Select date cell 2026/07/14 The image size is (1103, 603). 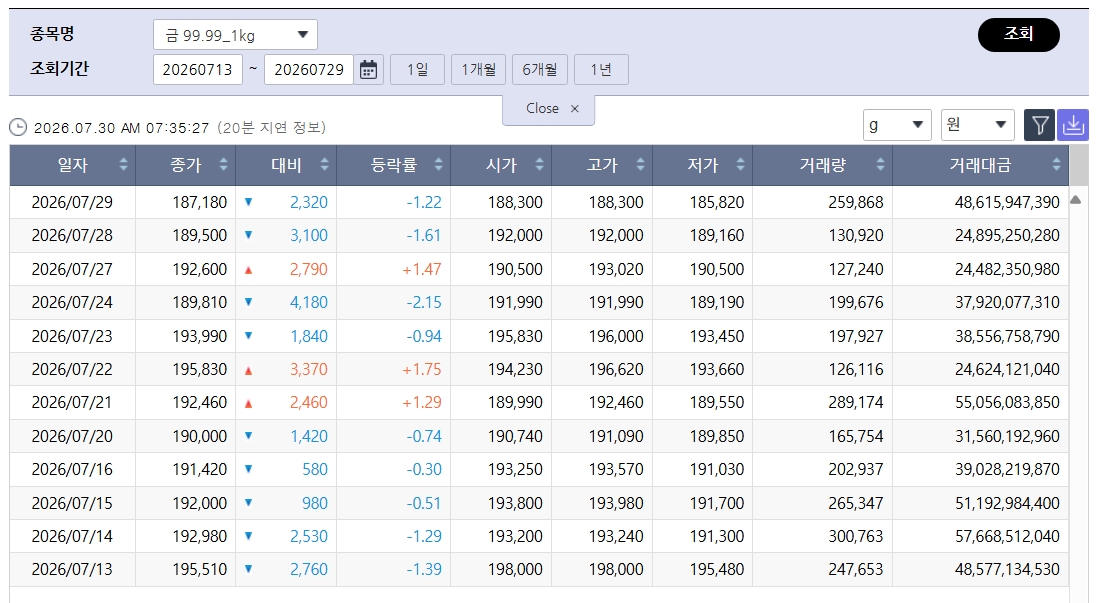point(72,535)
